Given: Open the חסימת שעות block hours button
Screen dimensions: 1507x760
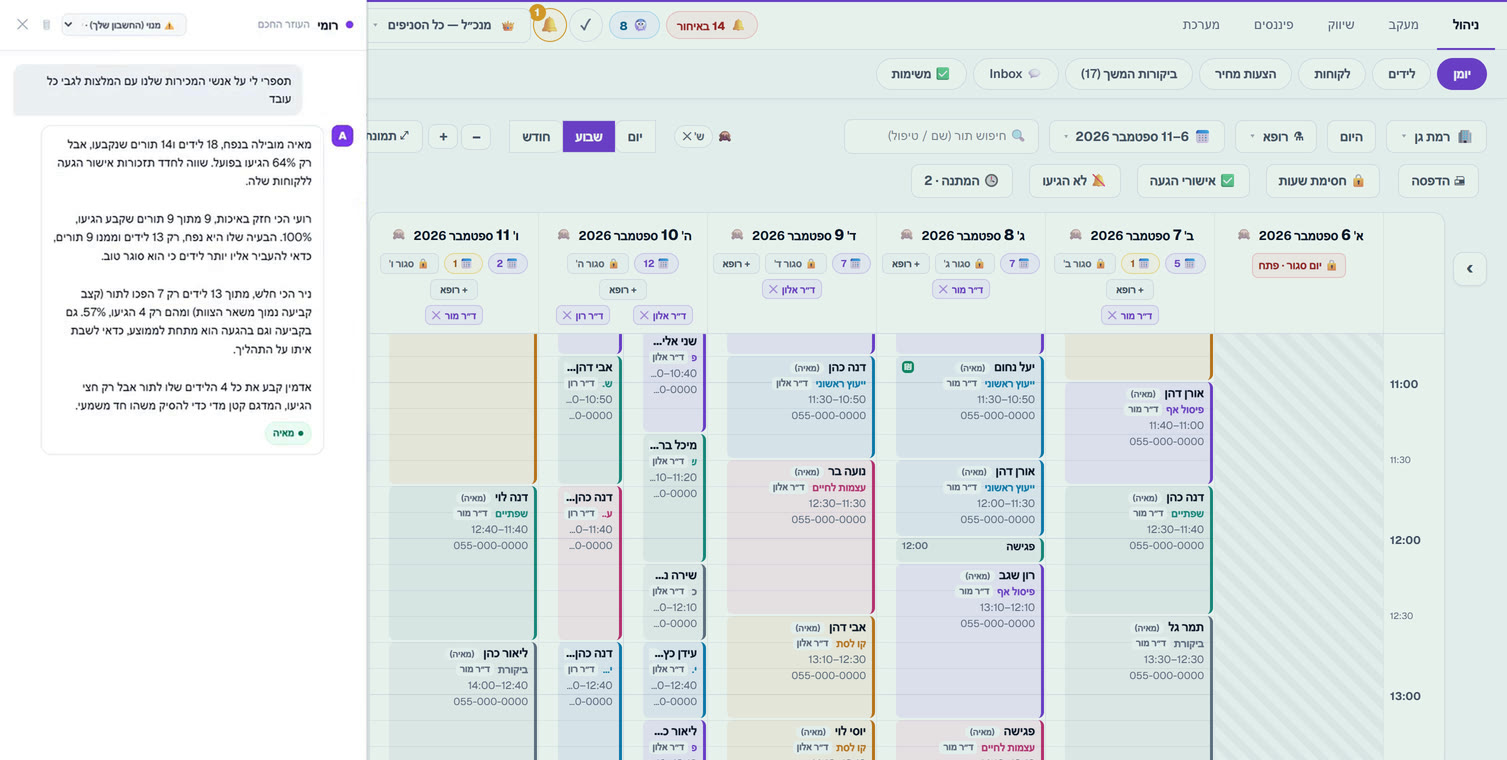Looking at the screenshot, I should (1322, 181).
